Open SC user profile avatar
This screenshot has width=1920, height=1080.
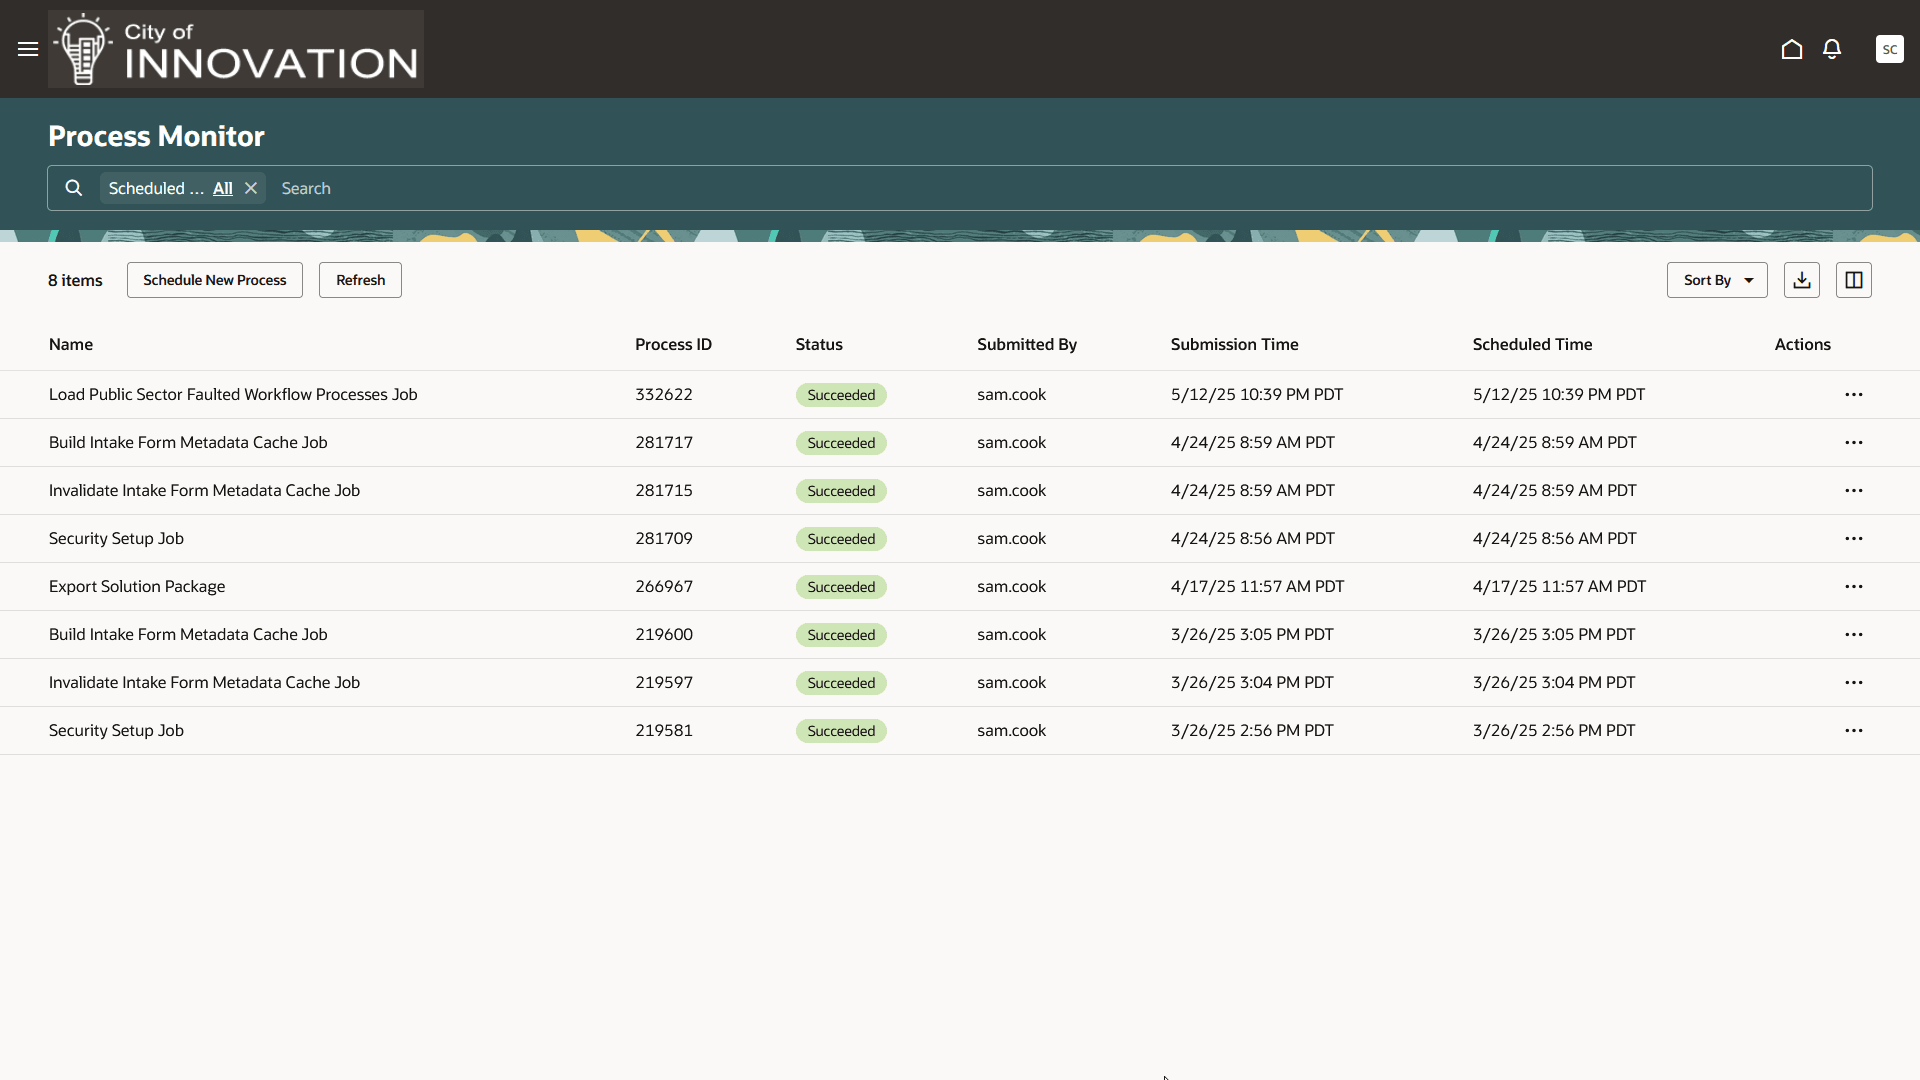1889,49
